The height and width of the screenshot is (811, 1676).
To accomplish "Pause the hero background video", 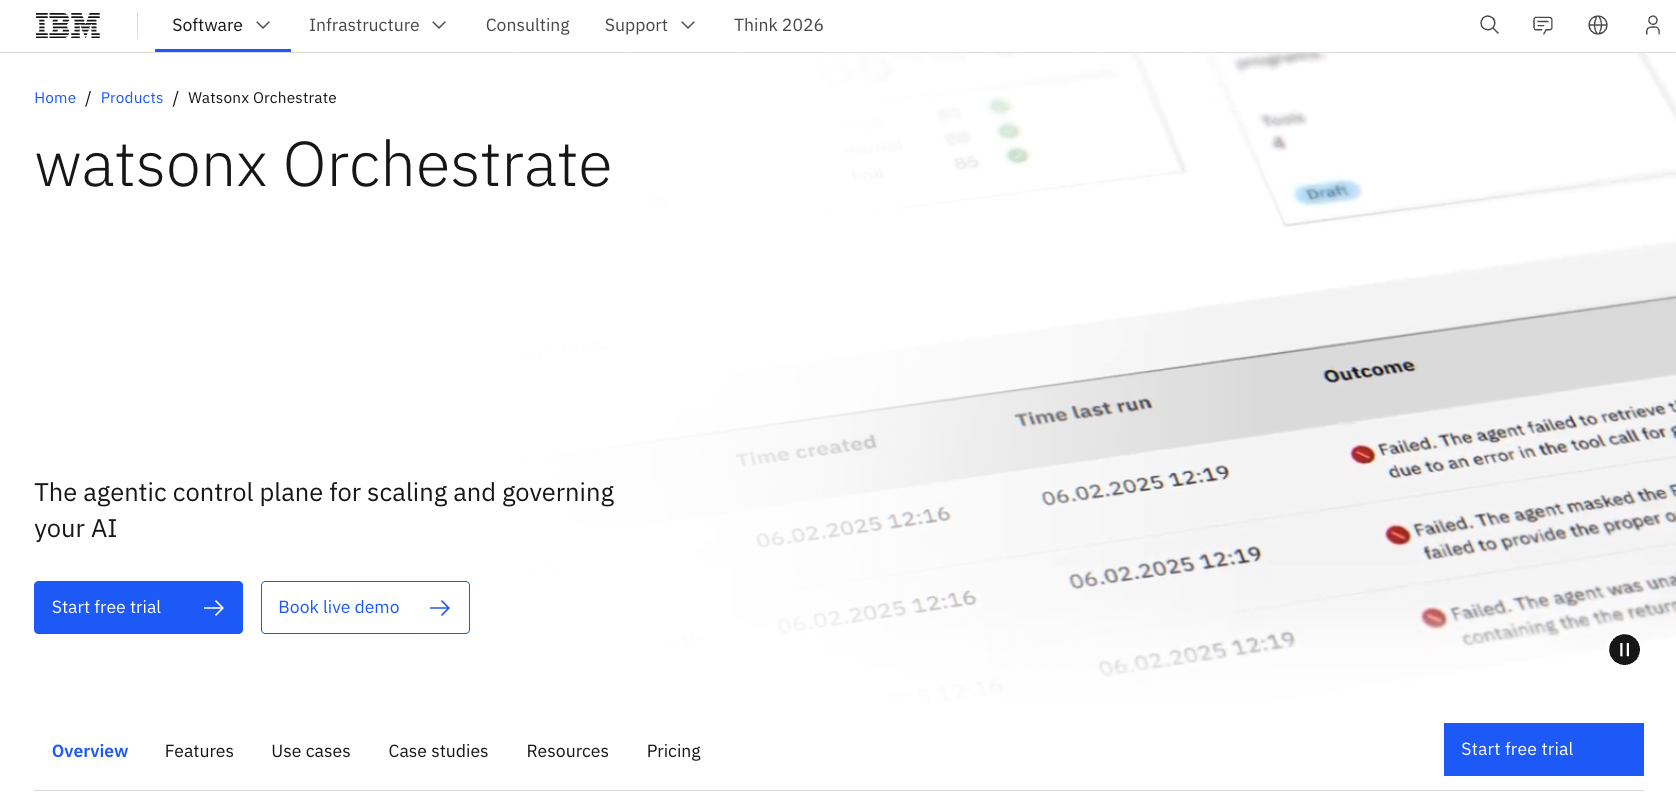I will coord(1624,650).
